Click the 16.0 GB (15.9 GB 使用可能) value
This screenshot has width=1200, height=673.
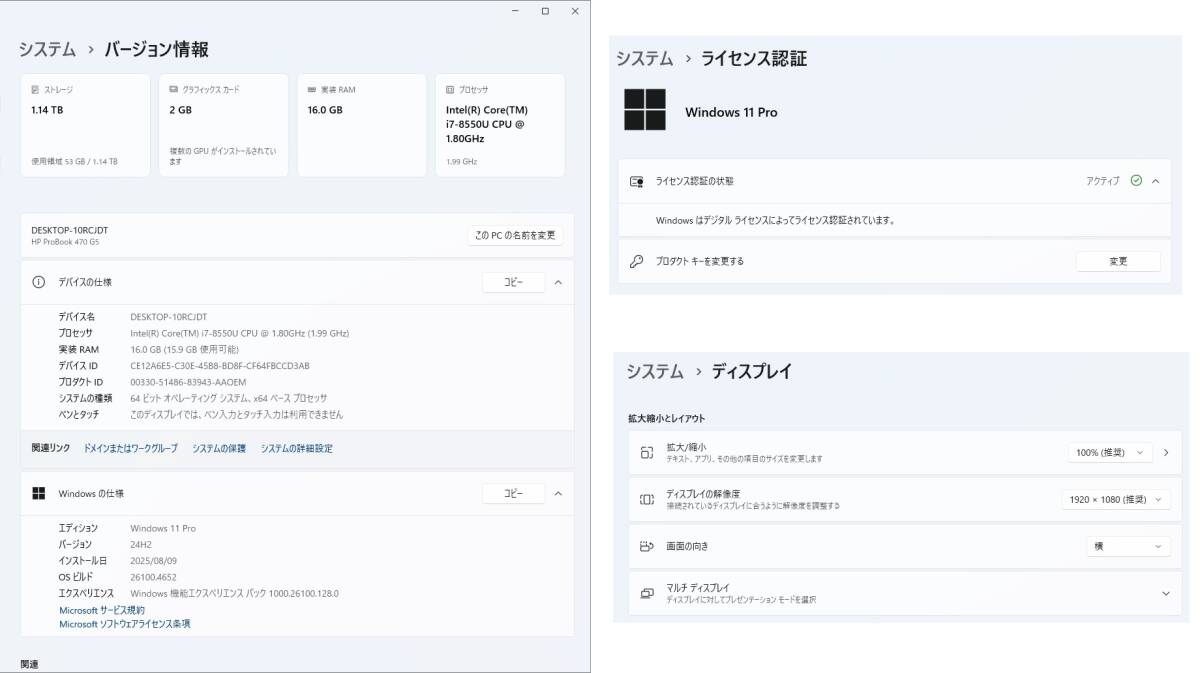(184, 349)
